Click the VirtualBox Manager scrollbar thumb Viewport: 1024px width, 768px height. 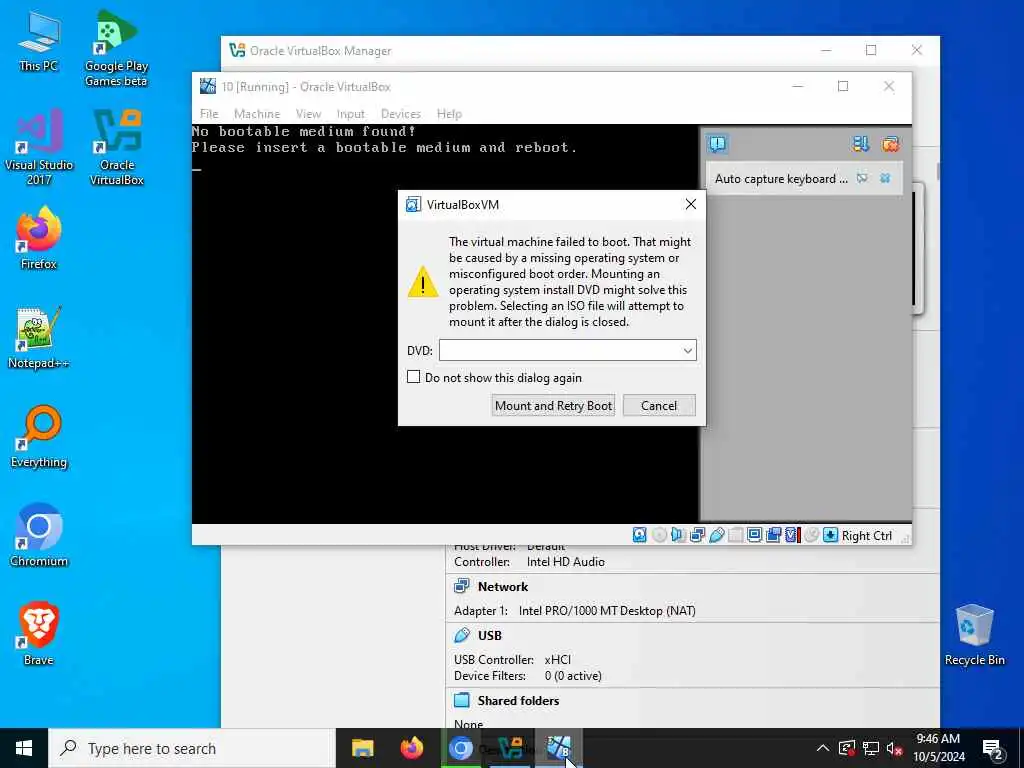pyautogui.click(x=938, y=170)
